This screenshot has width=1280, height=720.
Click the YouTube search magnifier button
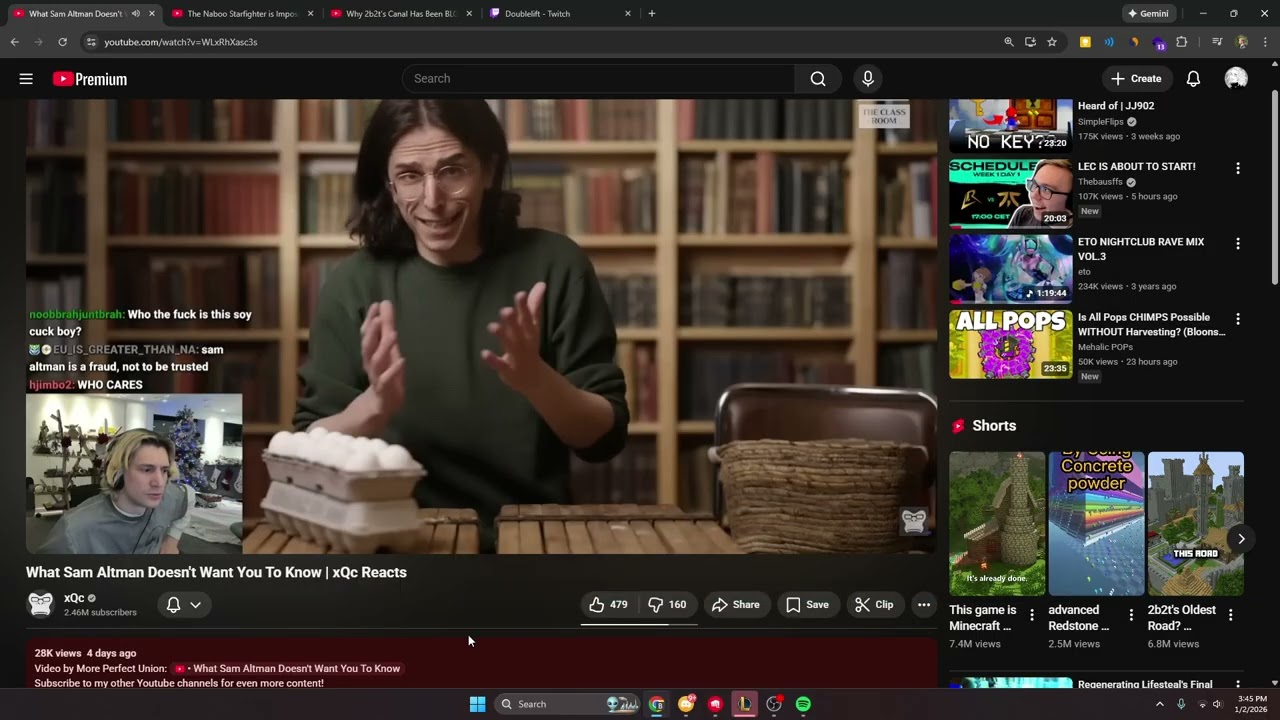click(x=818, y=79)
